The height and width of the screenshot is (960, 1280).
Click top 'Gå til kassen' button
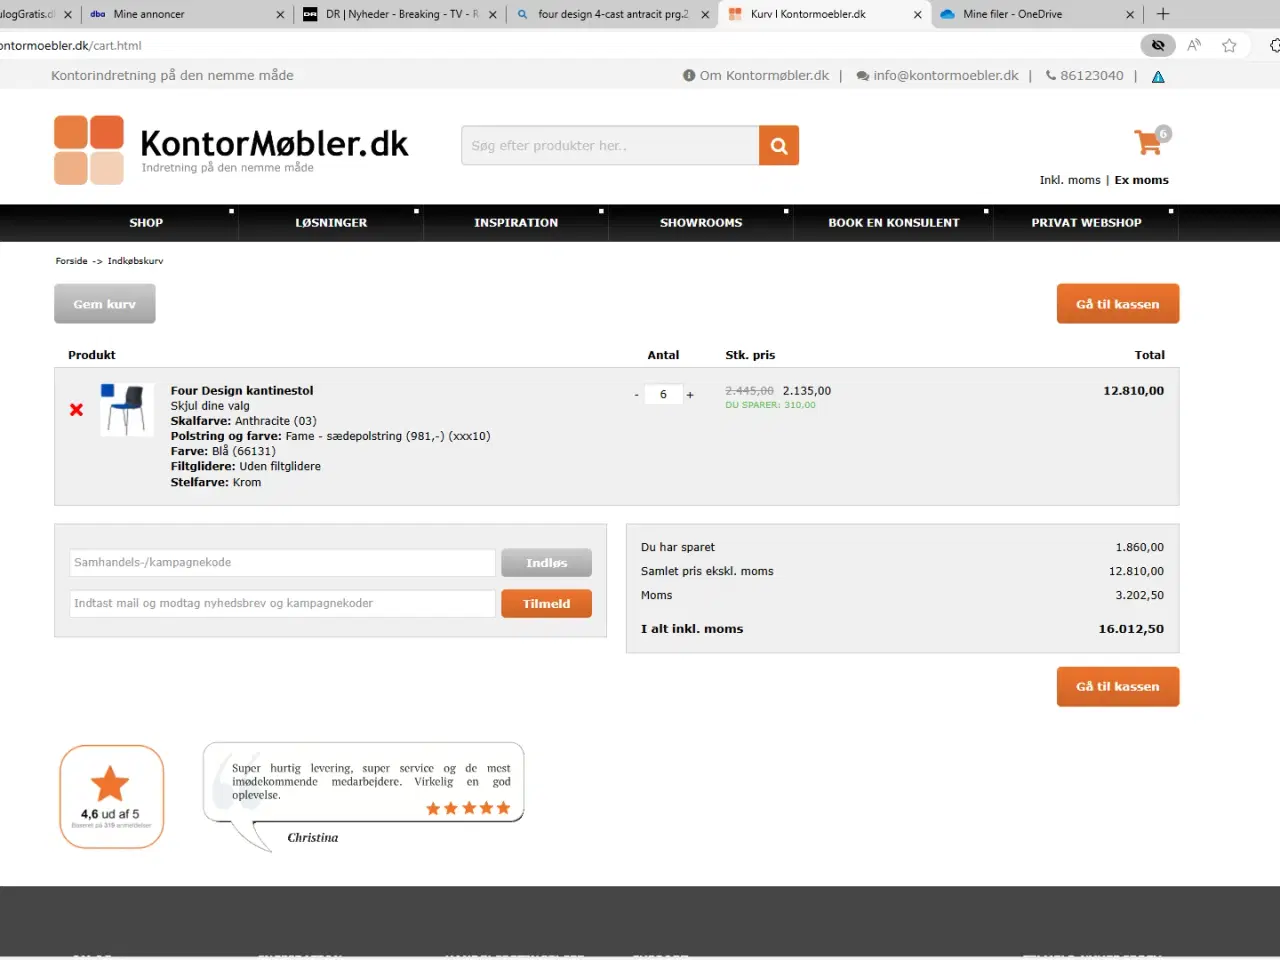click(1118, 304)
